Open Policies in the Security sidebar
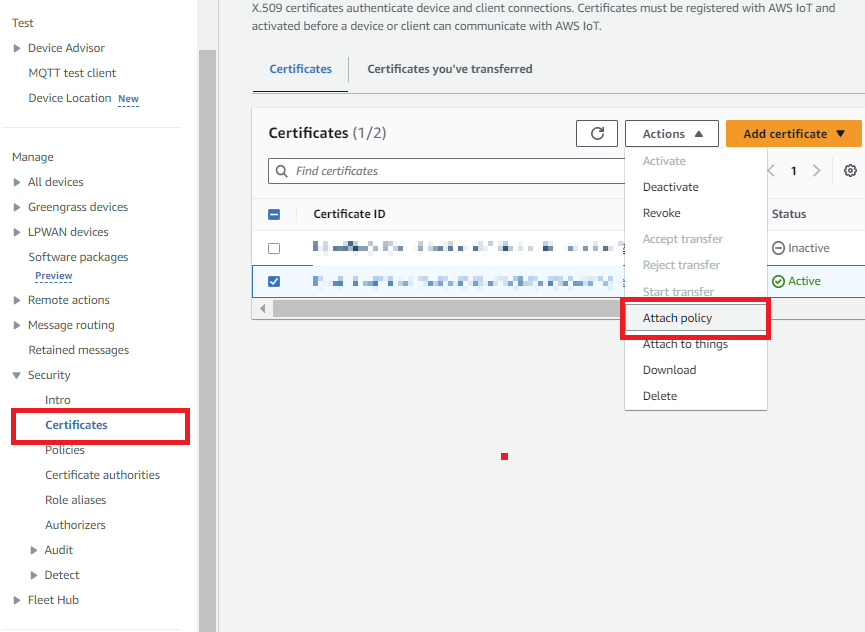Screen dimensions: 865x632 [64, 450]
